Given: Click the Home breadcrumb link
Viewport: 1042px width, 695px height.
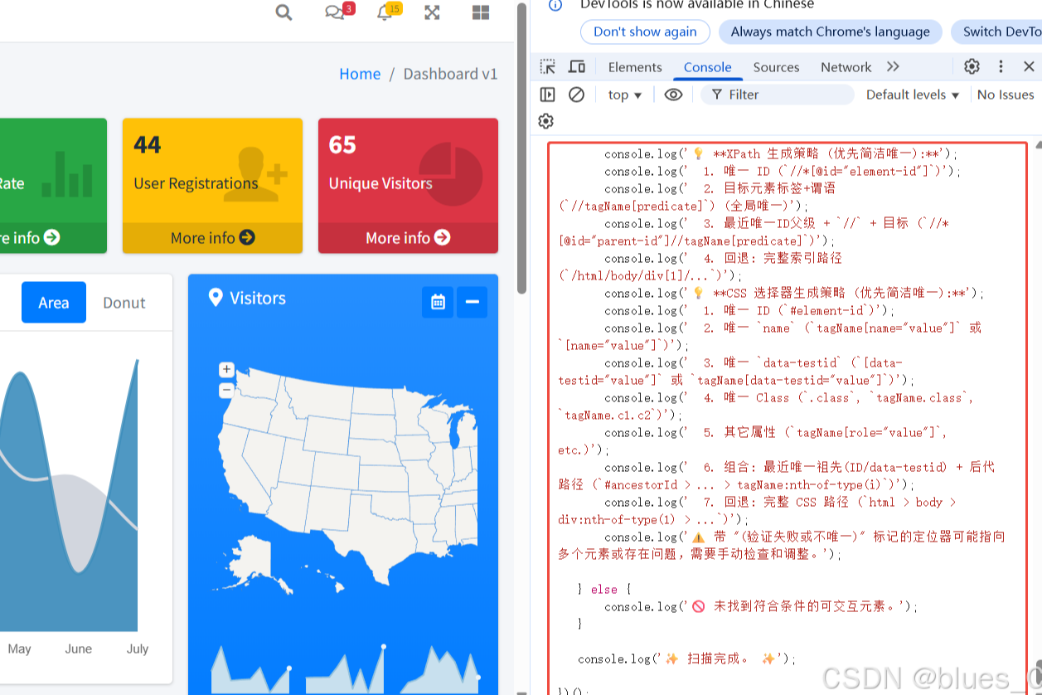Looking at the screenshot, I should 360,74.
